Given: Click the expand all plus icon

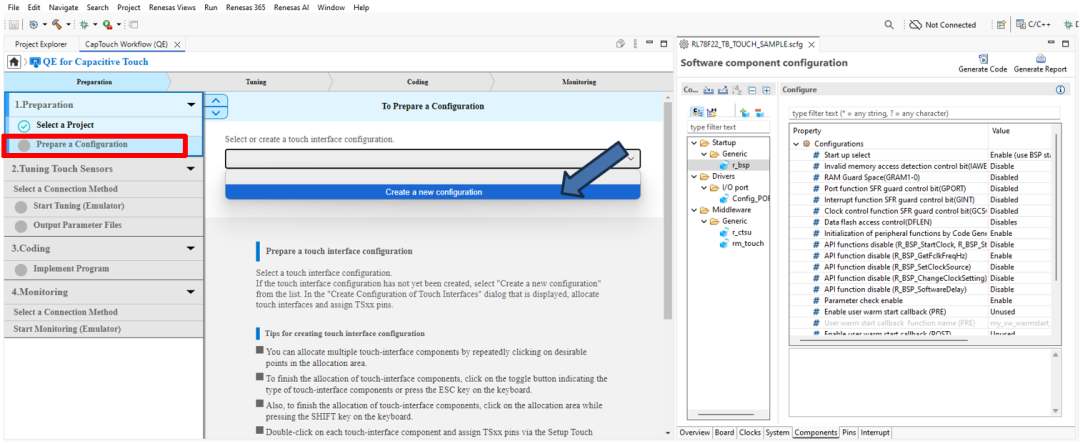Looking at the screenshot, I should tap(765, 90).
